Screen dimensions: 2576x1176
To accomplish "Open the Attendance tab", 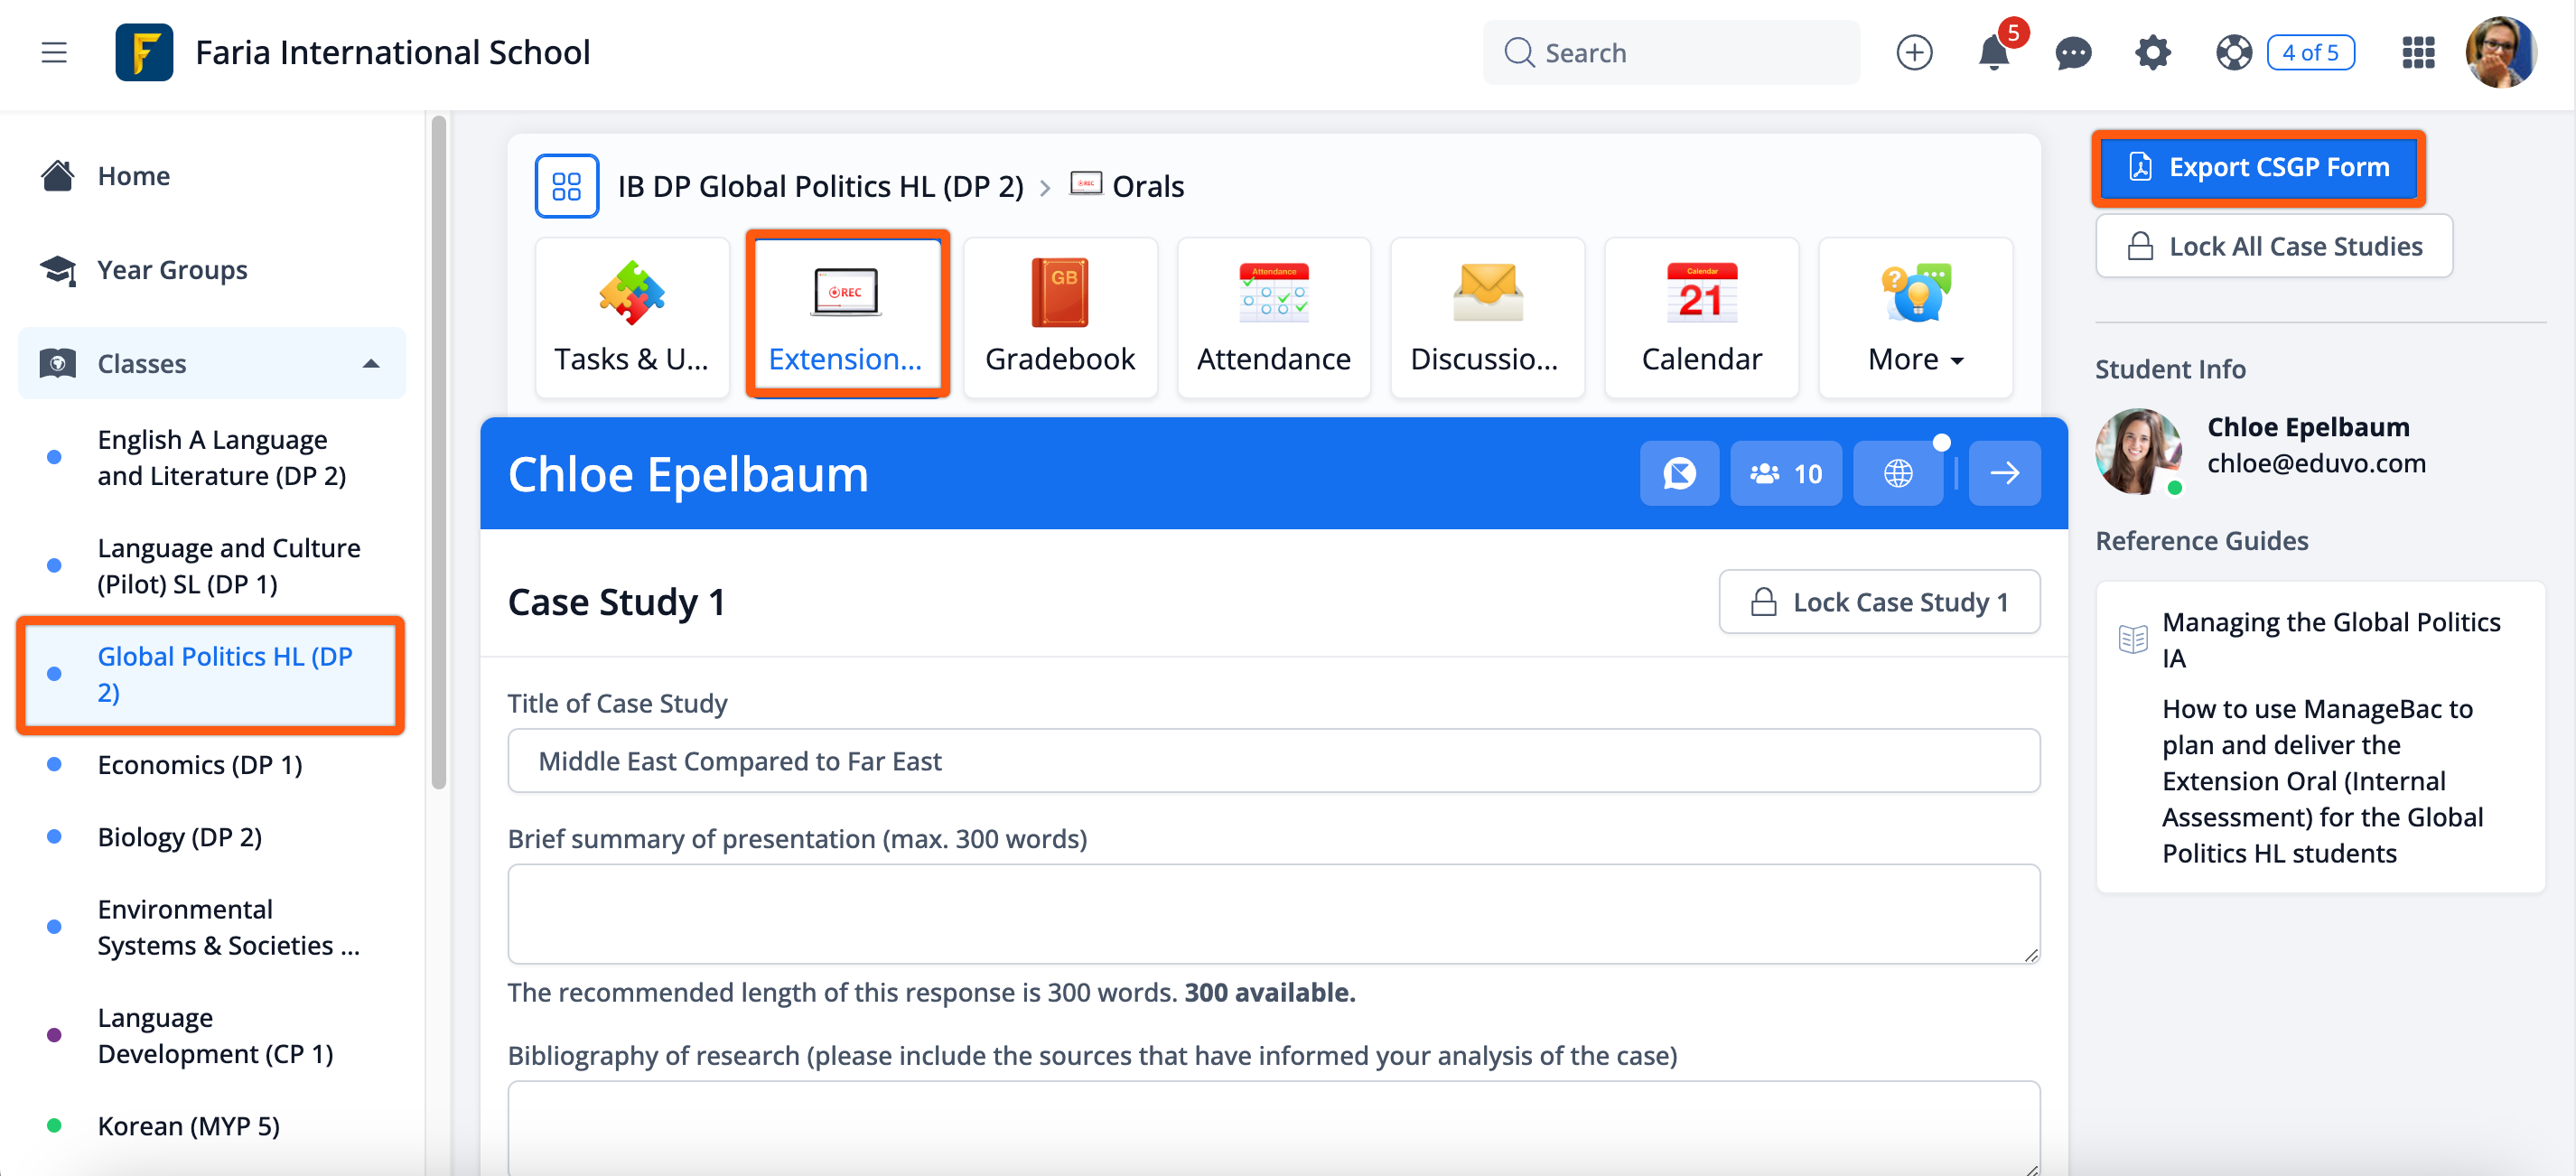I will click(x=1273, y=318).
